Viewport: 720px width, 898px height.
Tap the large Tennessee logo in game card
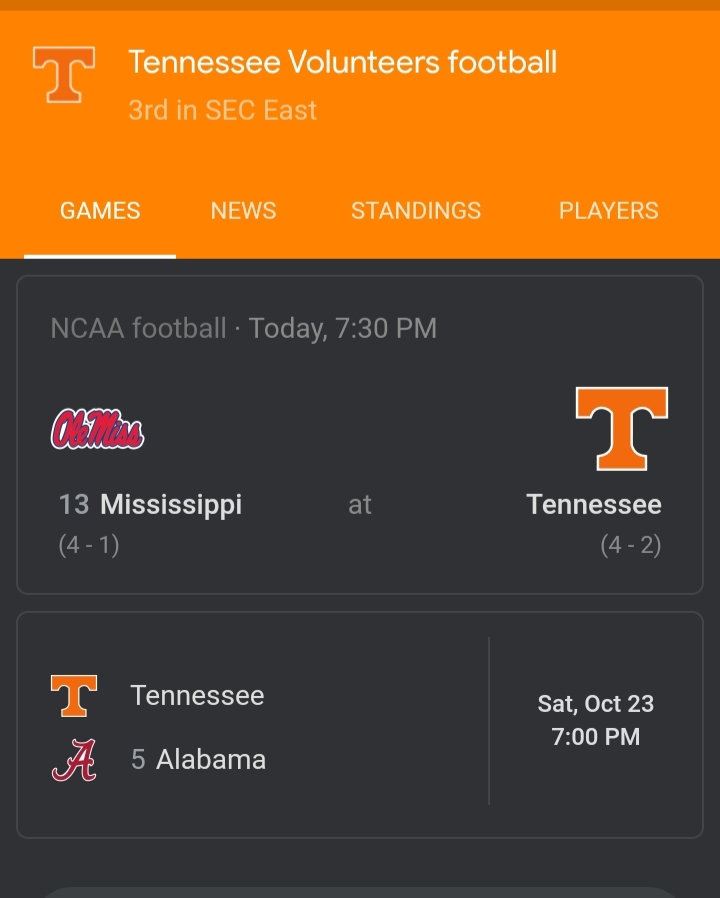(621, 429)
